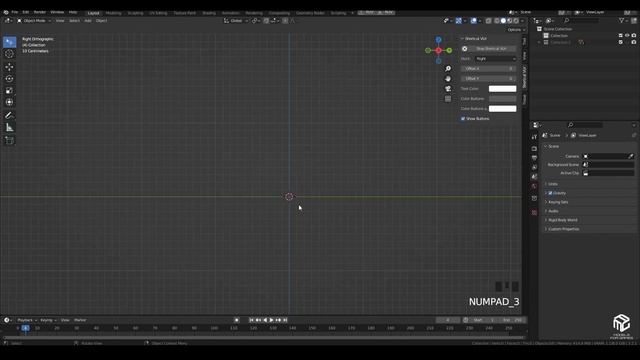Image resolution: width=640 pixels, height=360 pixels.
Task: Open the viewport Add menu
Action: (88, 21)
